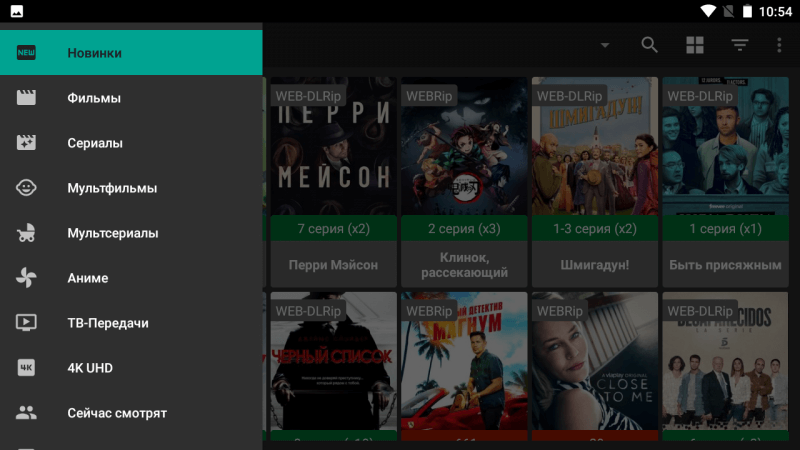Tap WEBRip badge on Клинок poster
This screenshot has height=450, width=800.
tap(429, 95)
